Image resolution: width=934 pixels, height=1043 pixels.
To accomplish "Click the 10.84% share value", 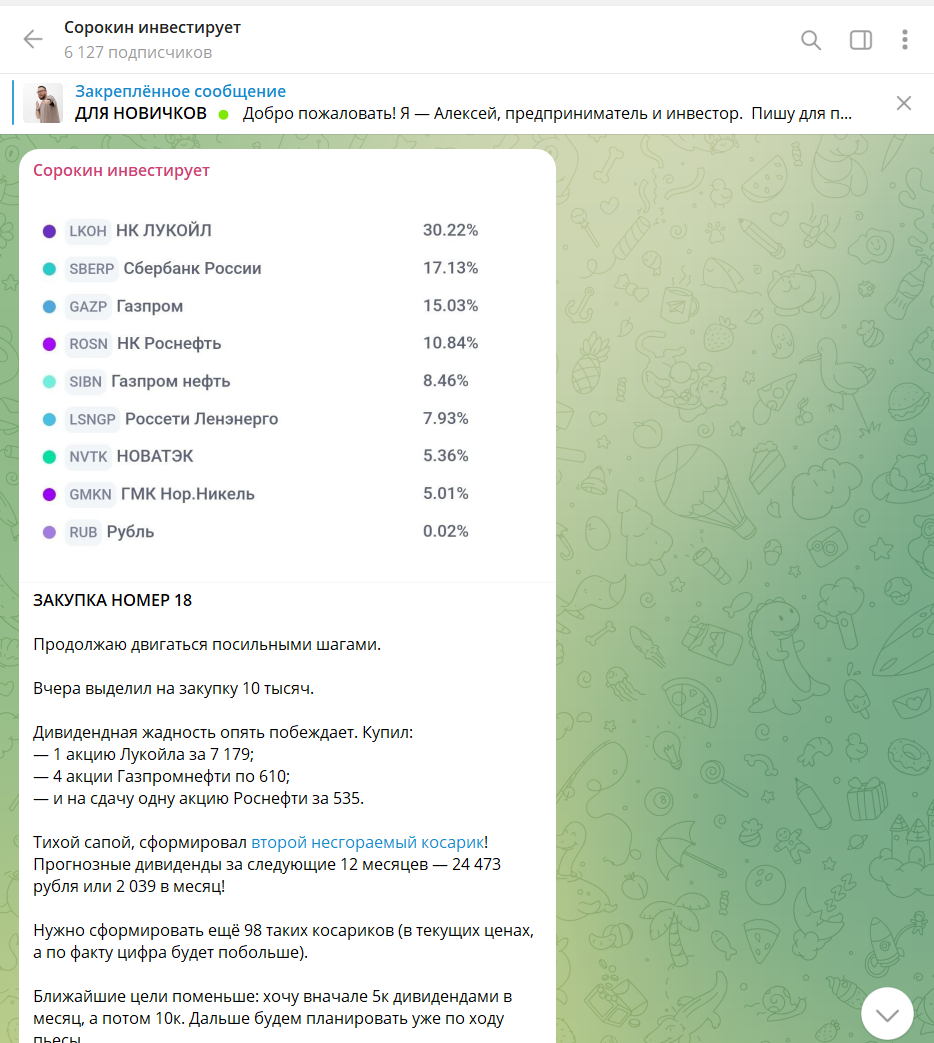I will 450,343.
